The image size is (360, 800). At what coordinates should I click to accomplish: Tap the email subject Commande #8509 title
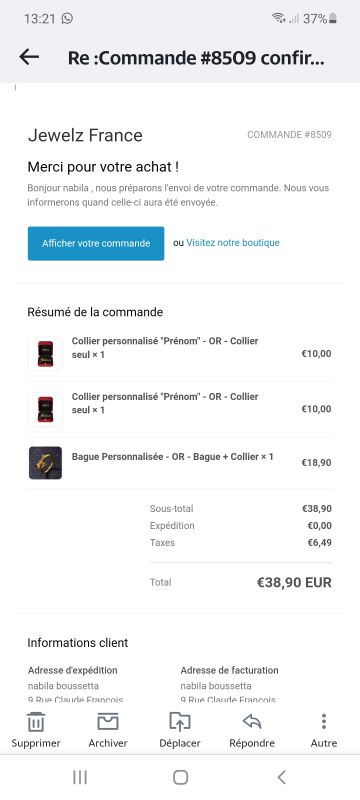click(x=196, y=58)
